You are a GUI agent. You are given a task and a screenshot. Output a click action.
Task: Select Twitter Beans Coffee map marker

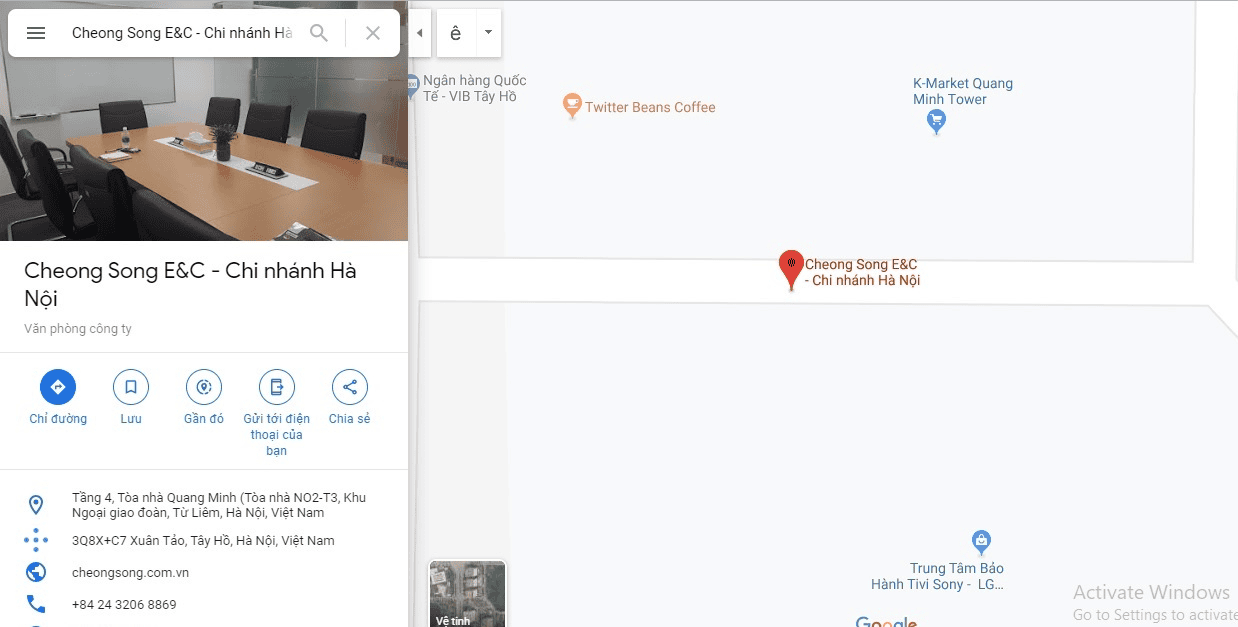click(572, 106)
